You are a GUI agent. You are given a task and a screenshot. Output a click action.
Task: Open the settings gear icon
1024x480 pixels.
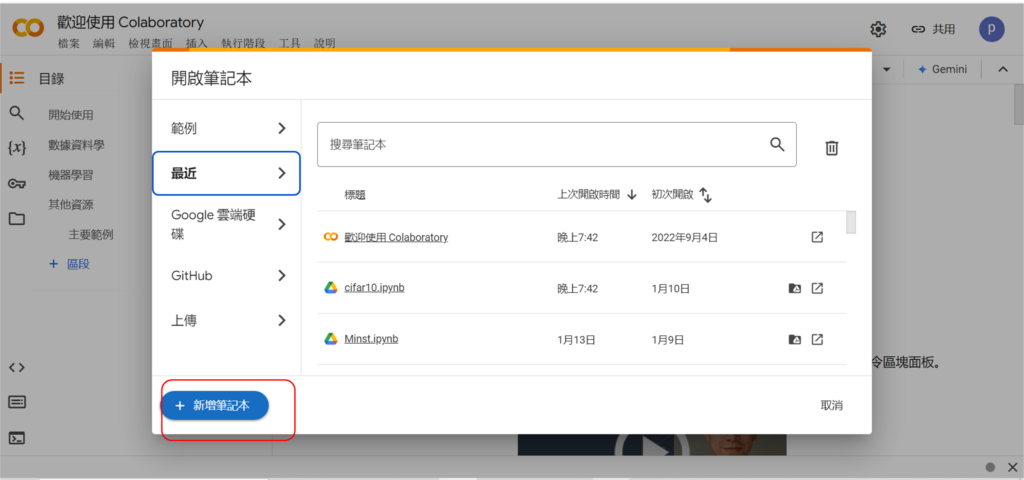(x=878, y=29)
